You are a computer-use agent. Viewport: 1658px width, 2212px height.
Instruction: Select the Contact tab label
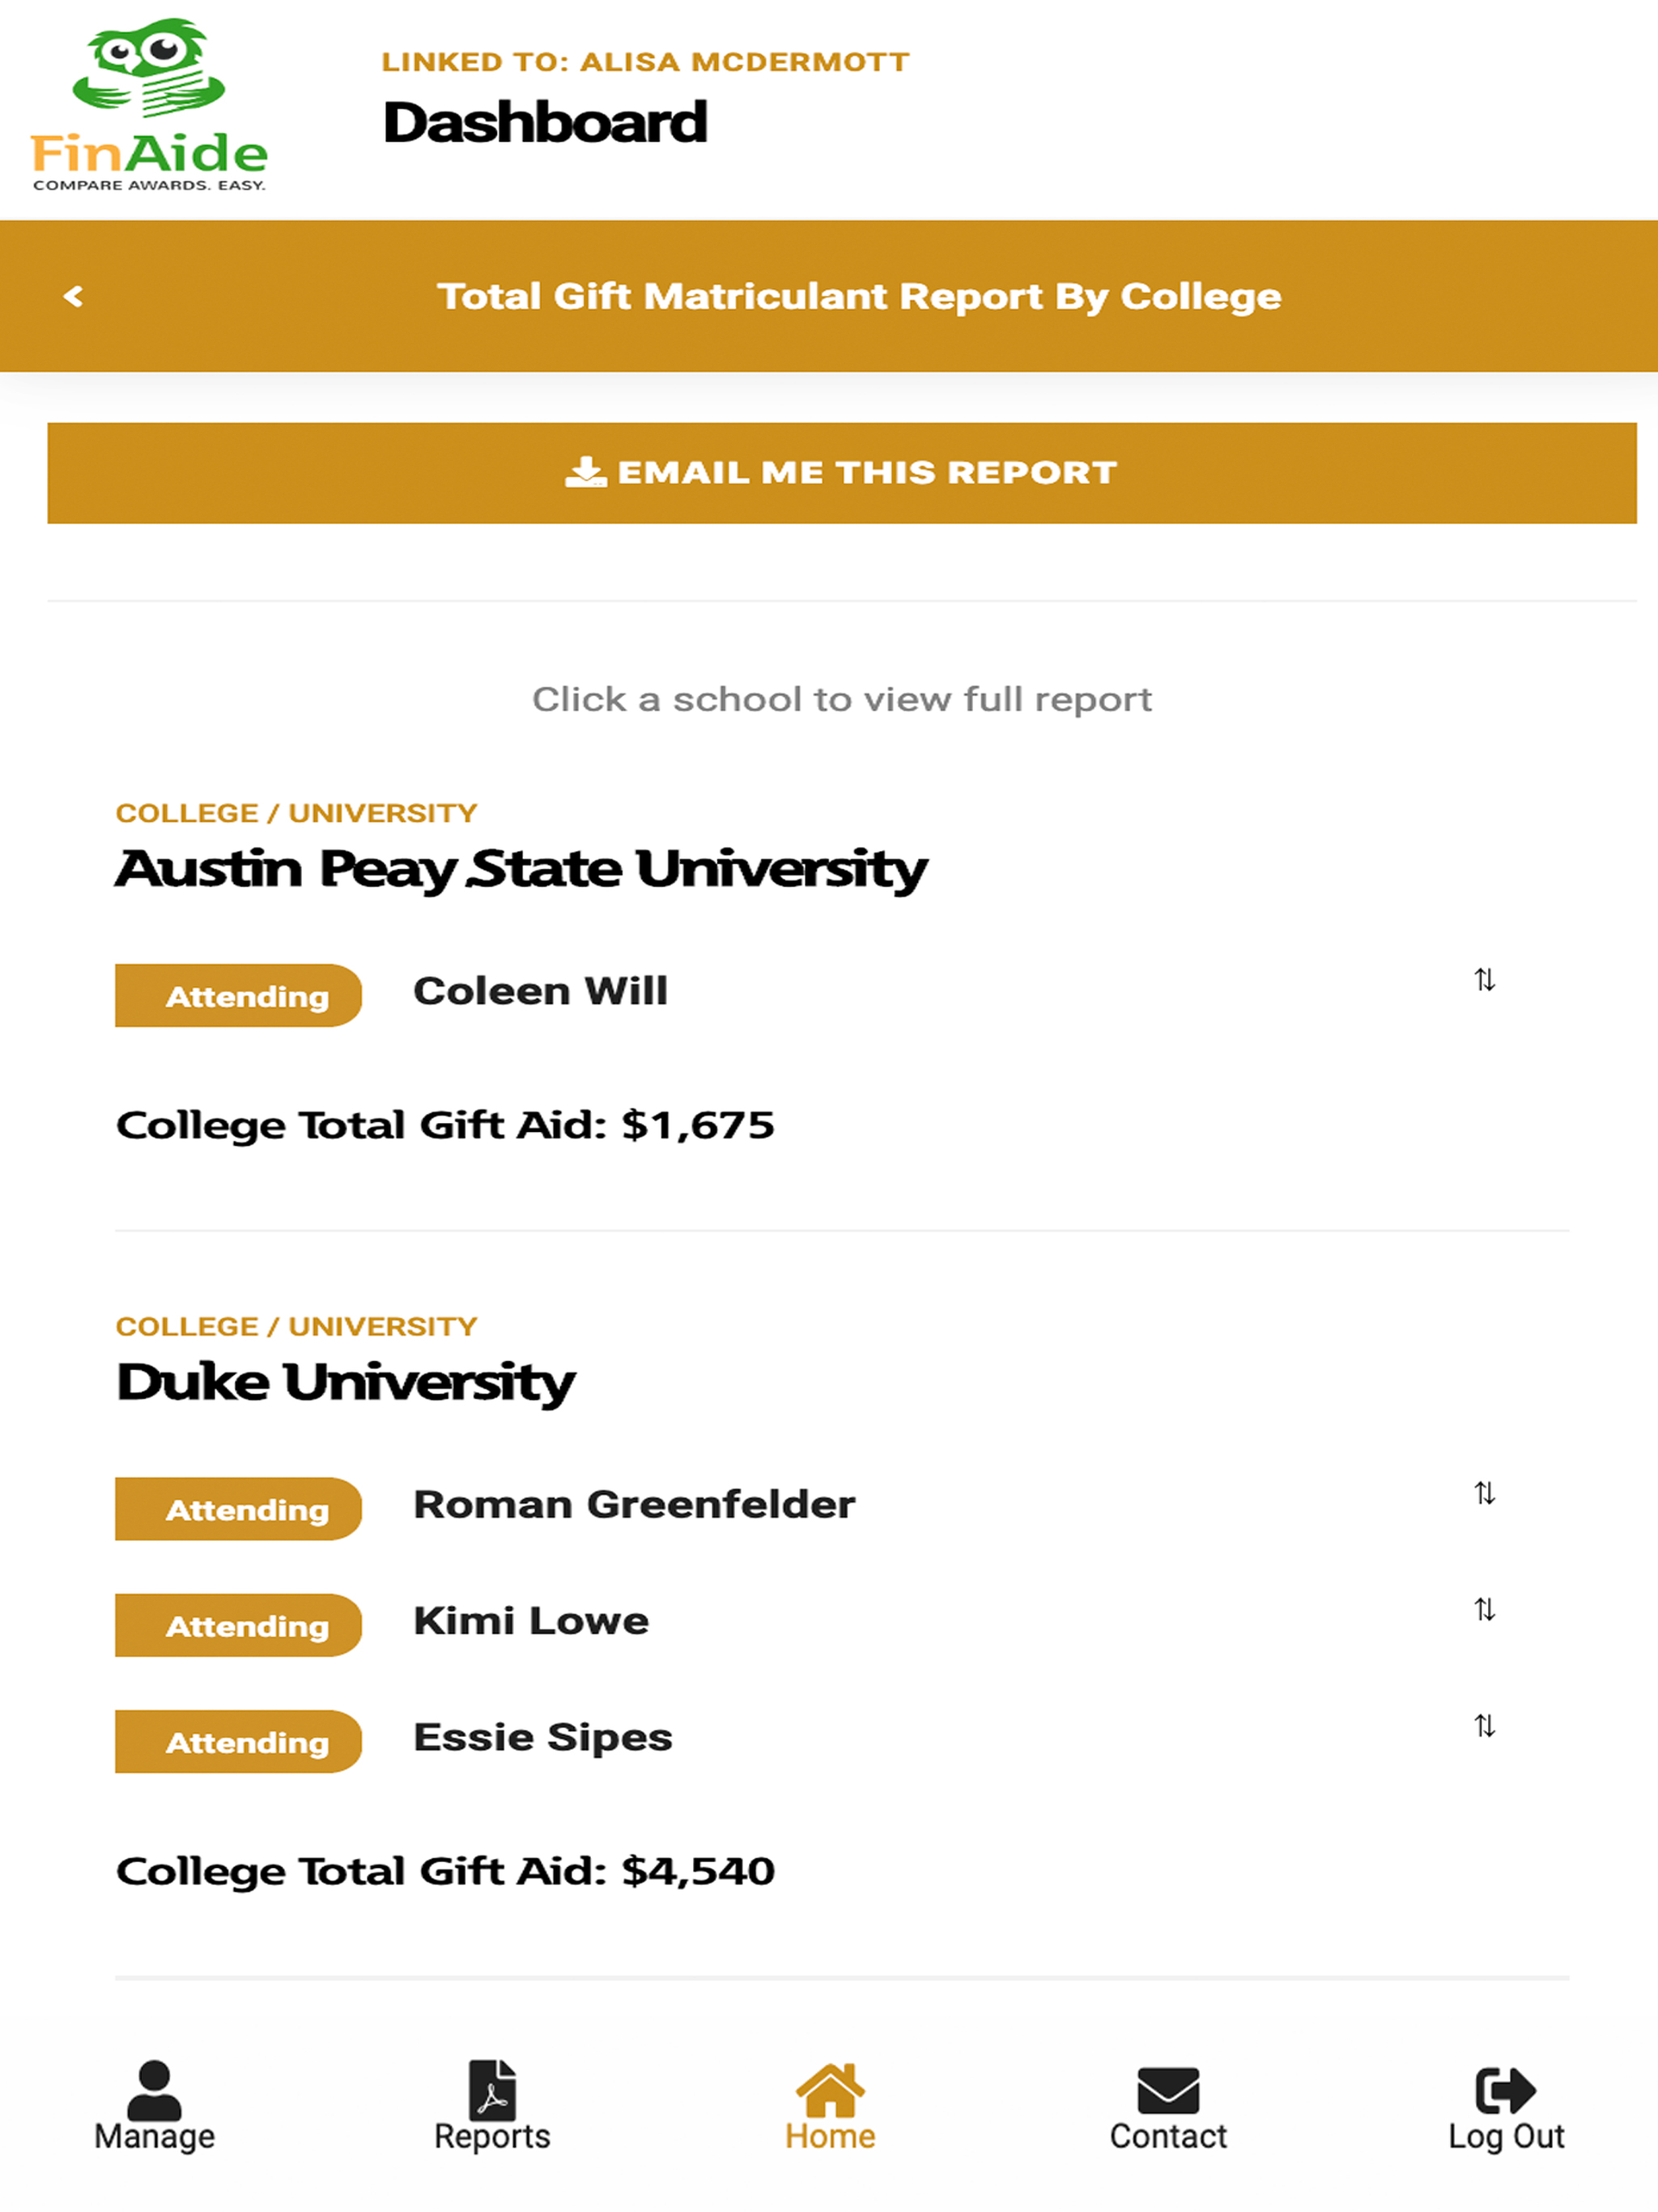[1168, 2137]
